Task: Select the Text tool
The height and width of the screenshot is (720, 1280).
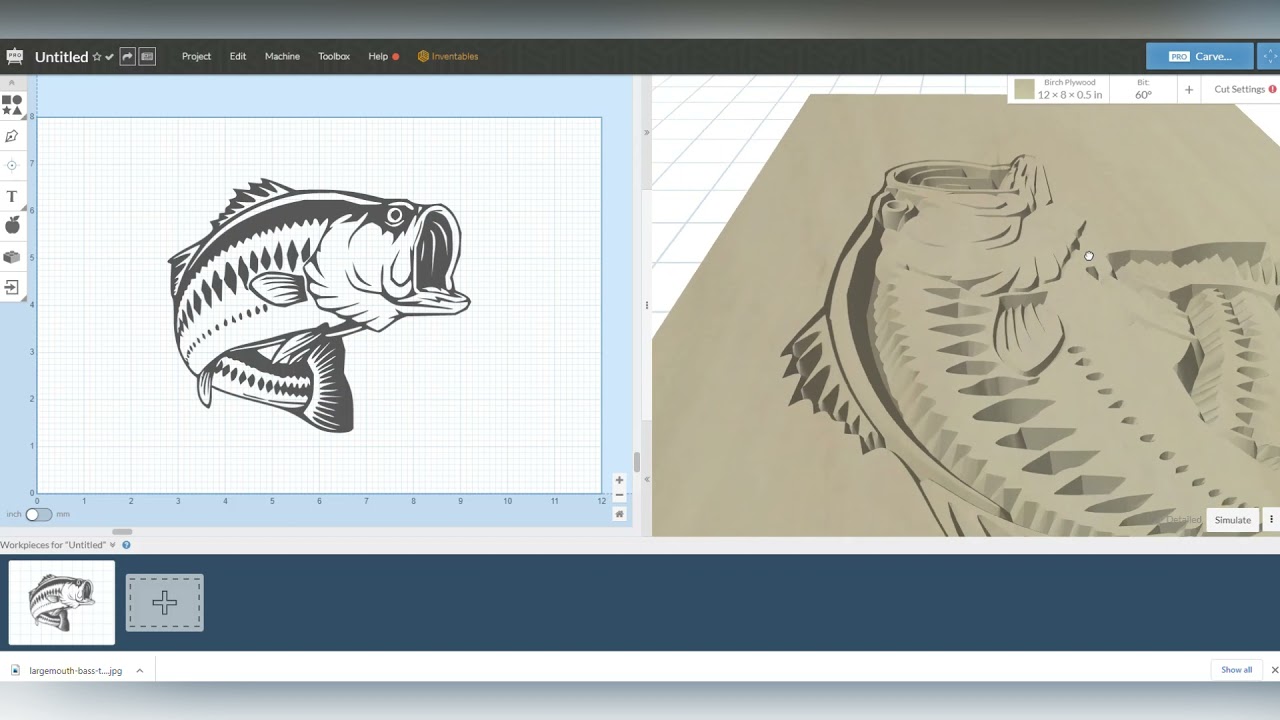Action: click(x=12, y=197)
